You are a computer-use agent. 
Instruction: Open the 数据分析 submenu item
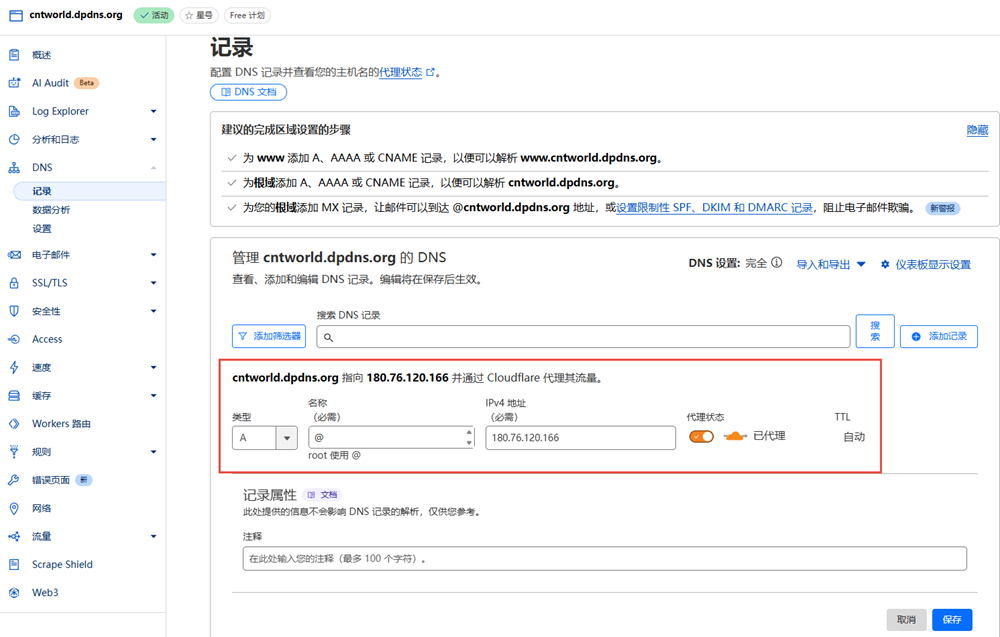(51, 210)
